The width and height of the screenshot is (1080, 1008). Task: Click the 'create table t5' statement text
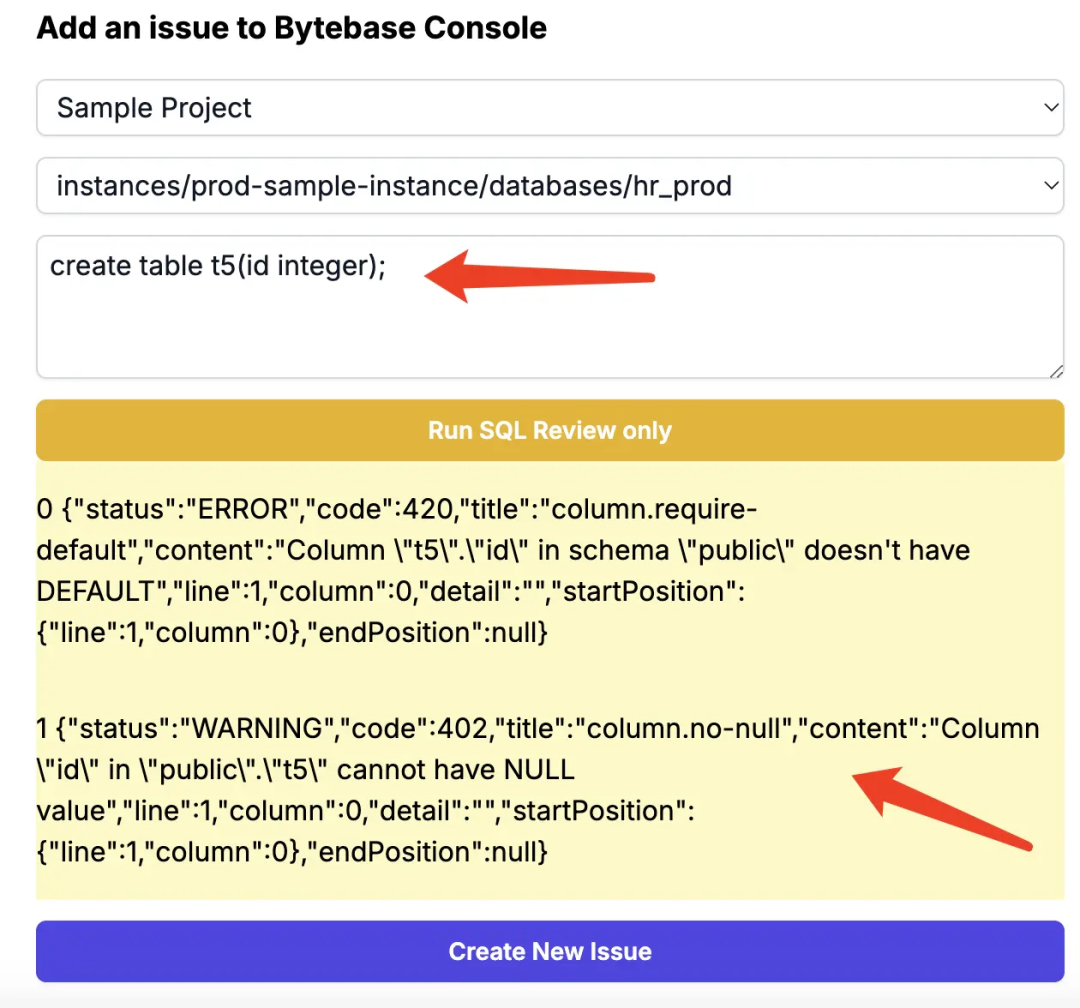coord(218,266)
